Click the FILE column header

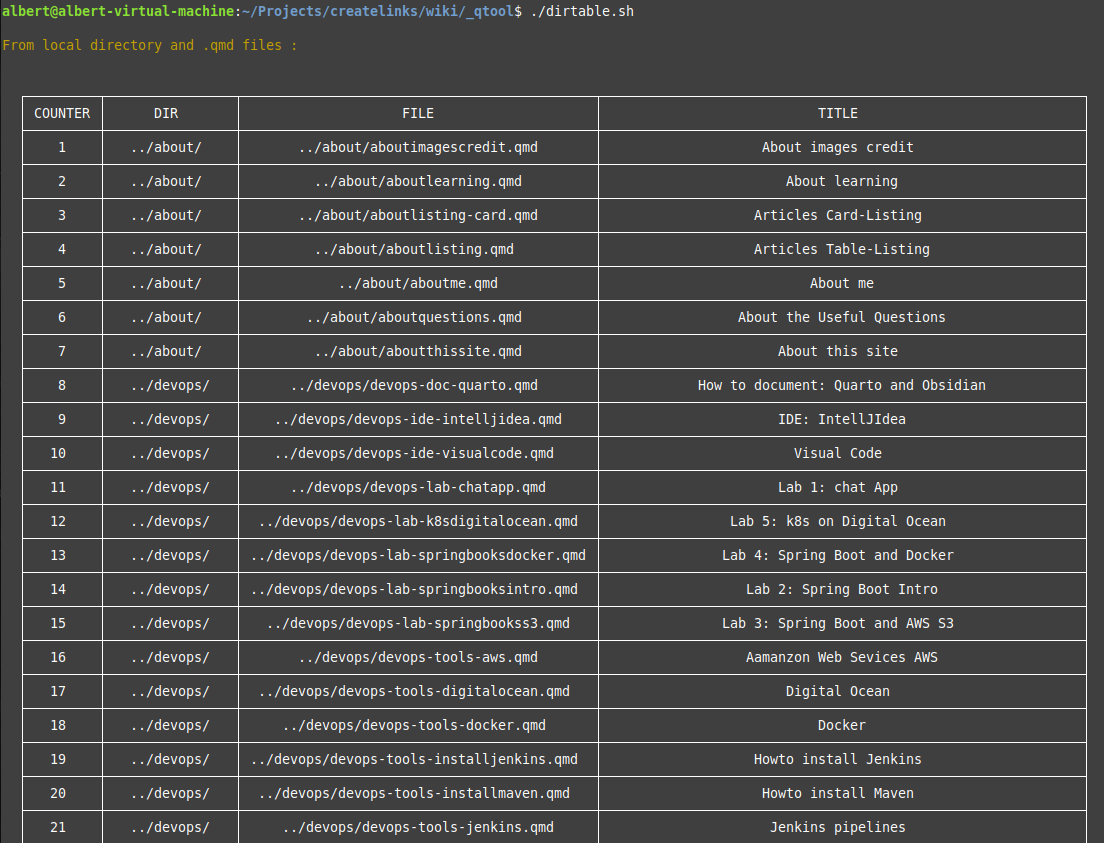418,113
